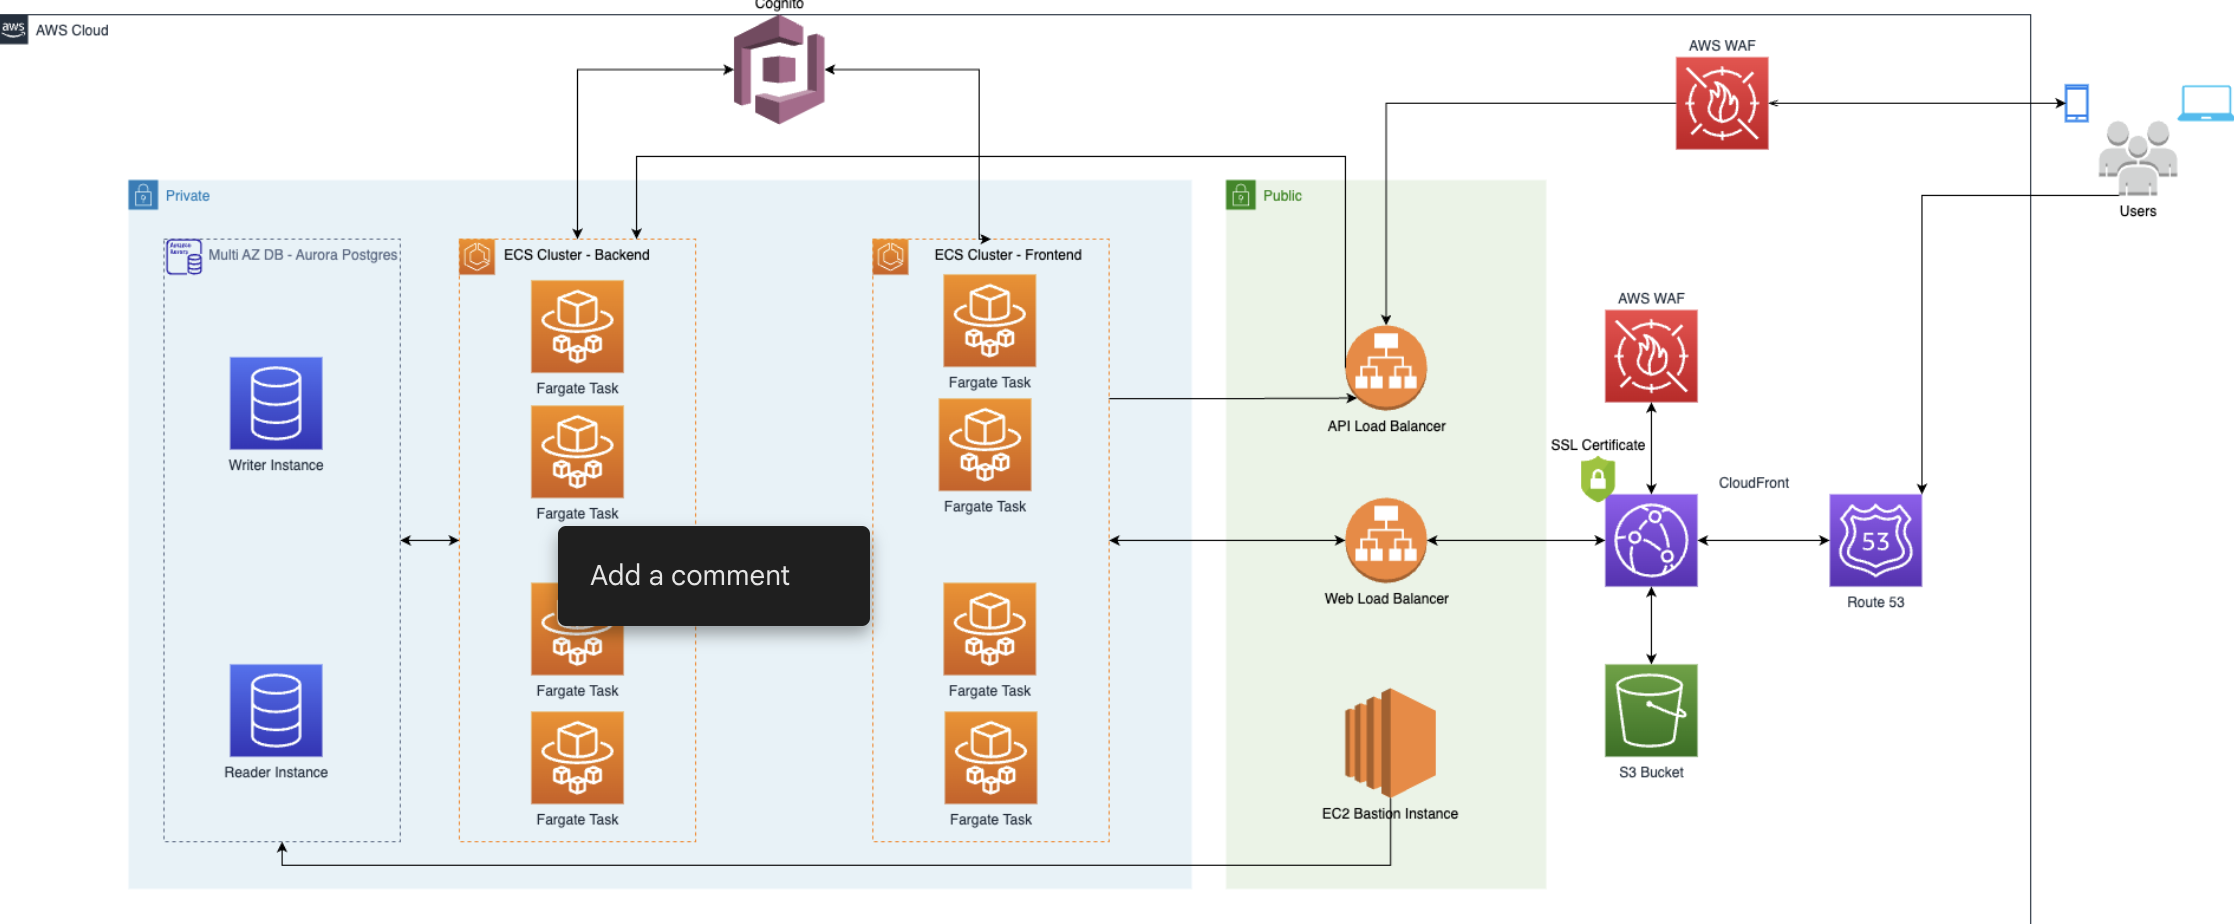Select the Cognito icon
Screen dimensions: 2234x924
[x=779, y=69]
